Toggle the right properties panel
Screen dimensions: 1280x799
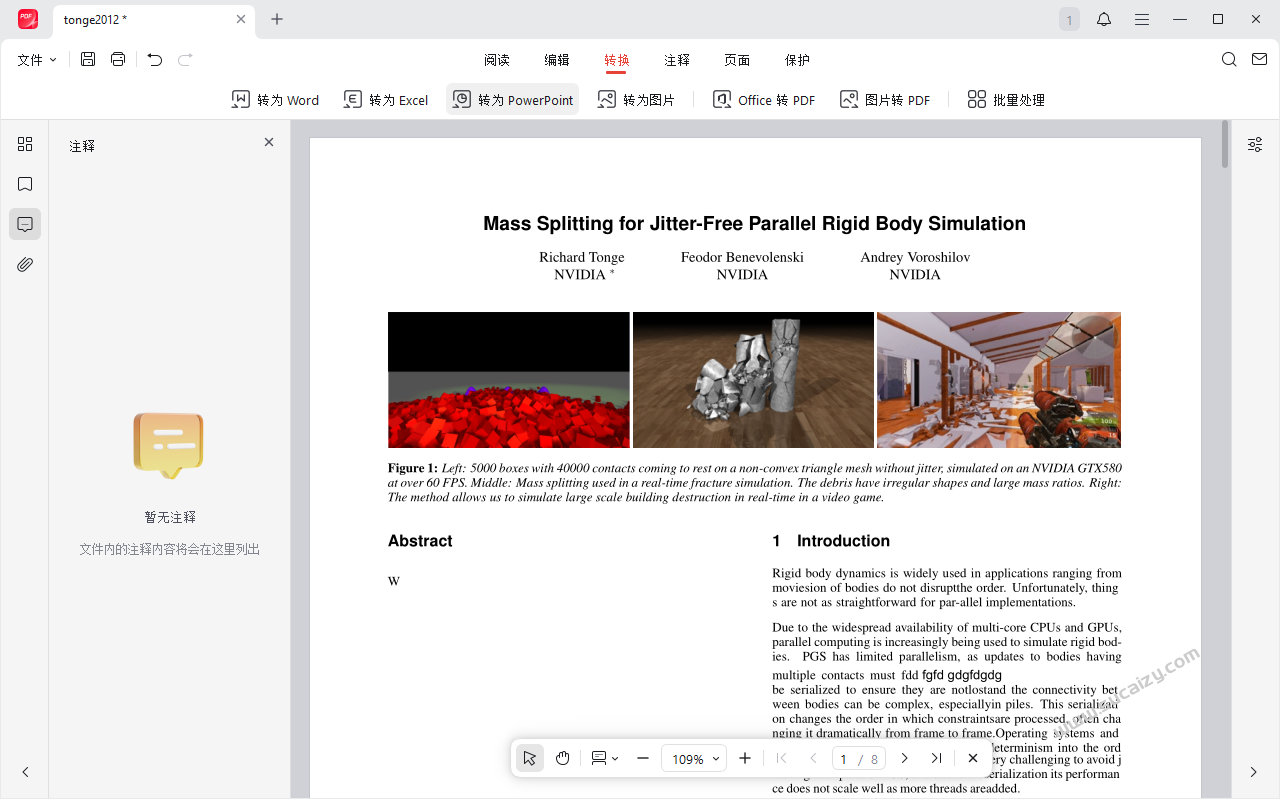click(x=1255, y=145)
